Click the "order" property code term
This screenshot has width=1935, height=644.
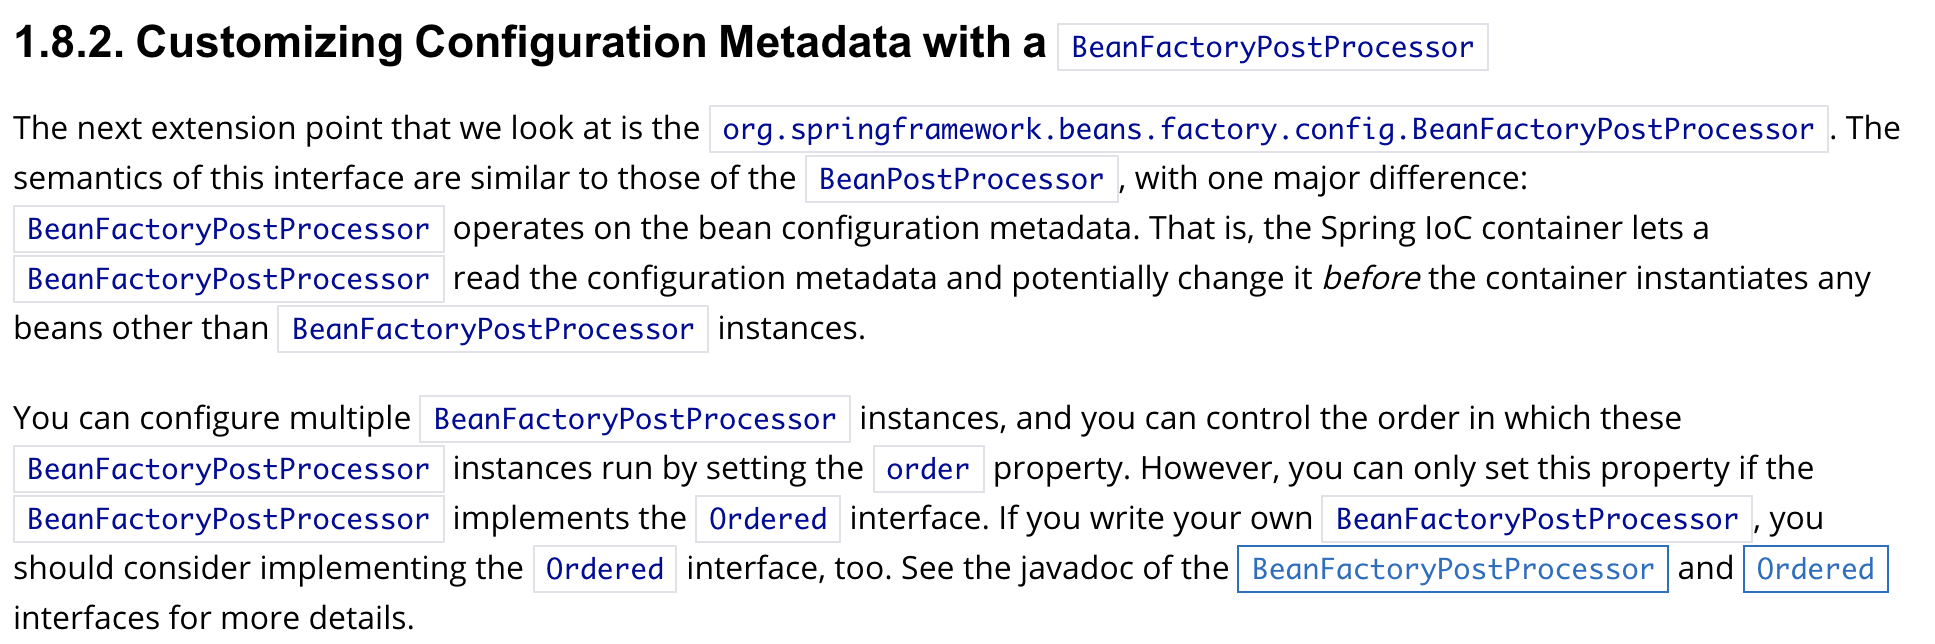pos(928,469)
